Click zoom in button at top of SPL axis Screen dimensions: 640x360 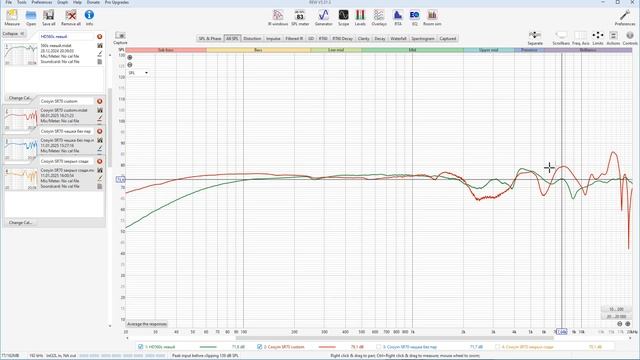tap(130, 58)
